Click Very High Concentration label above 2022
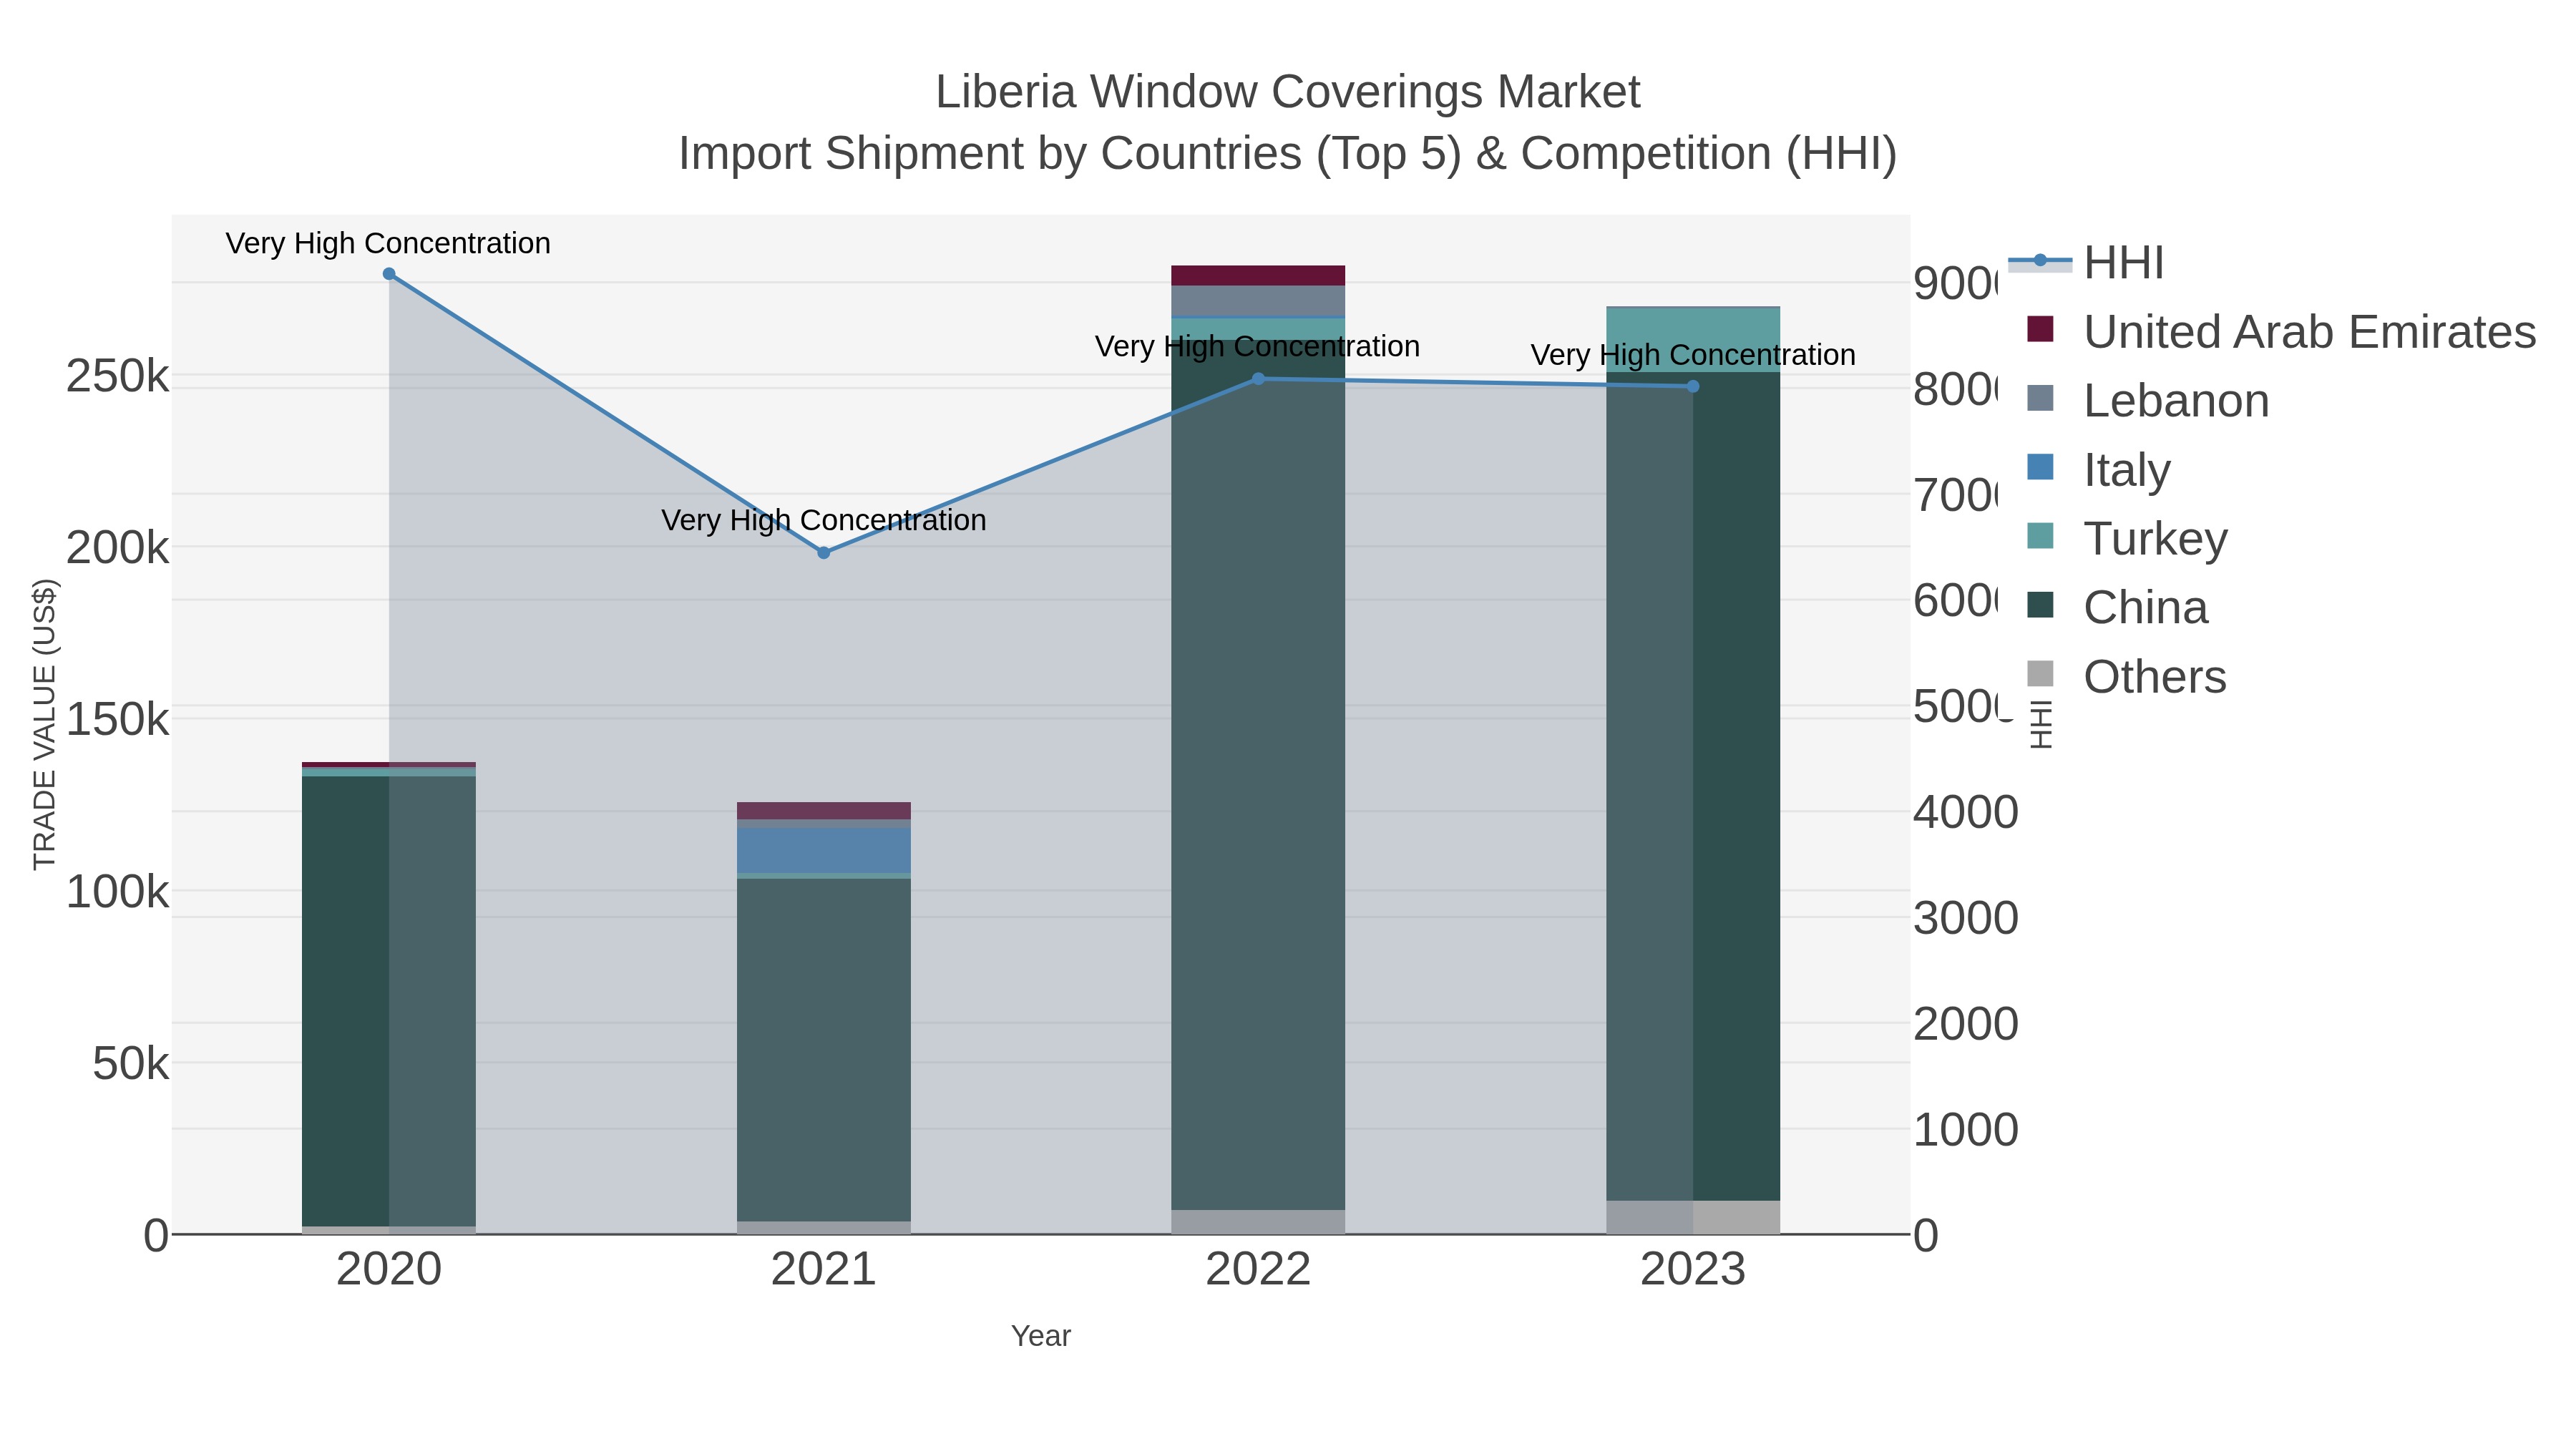The height and width of the screenshot is (1449, 2576). [1257, 346]
